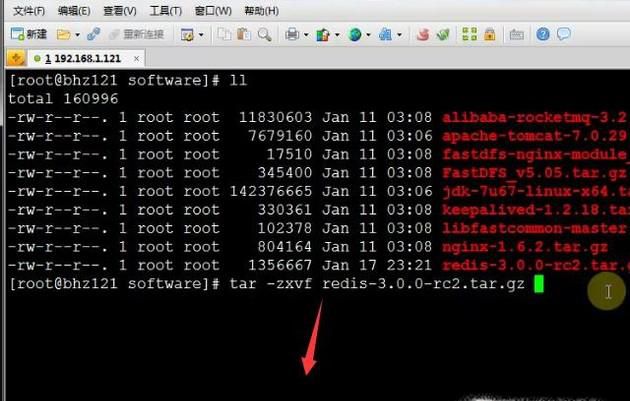630x401 pixels.
Task: Click the apache-tomcat-7.0.29 file name
Action: tap(534, 136)
